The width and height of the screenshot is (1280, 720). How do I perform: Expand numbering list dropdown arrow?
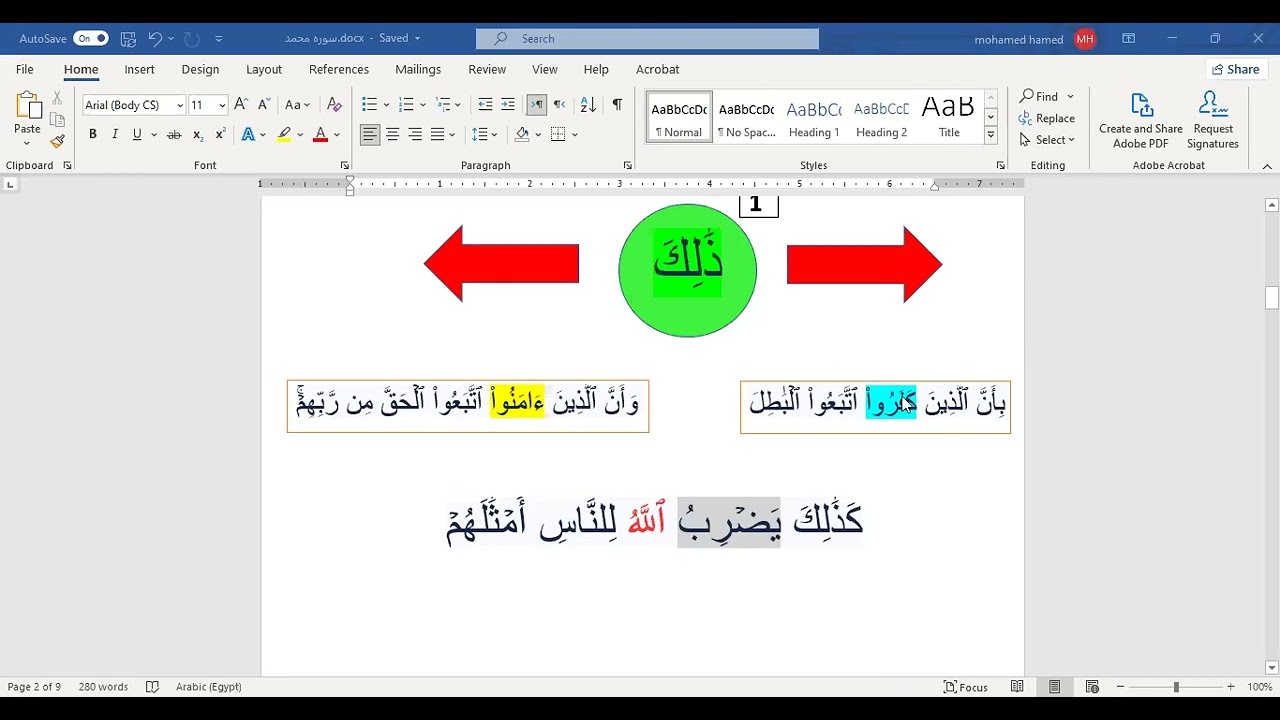pyautogui.click(x=423, y=105)
